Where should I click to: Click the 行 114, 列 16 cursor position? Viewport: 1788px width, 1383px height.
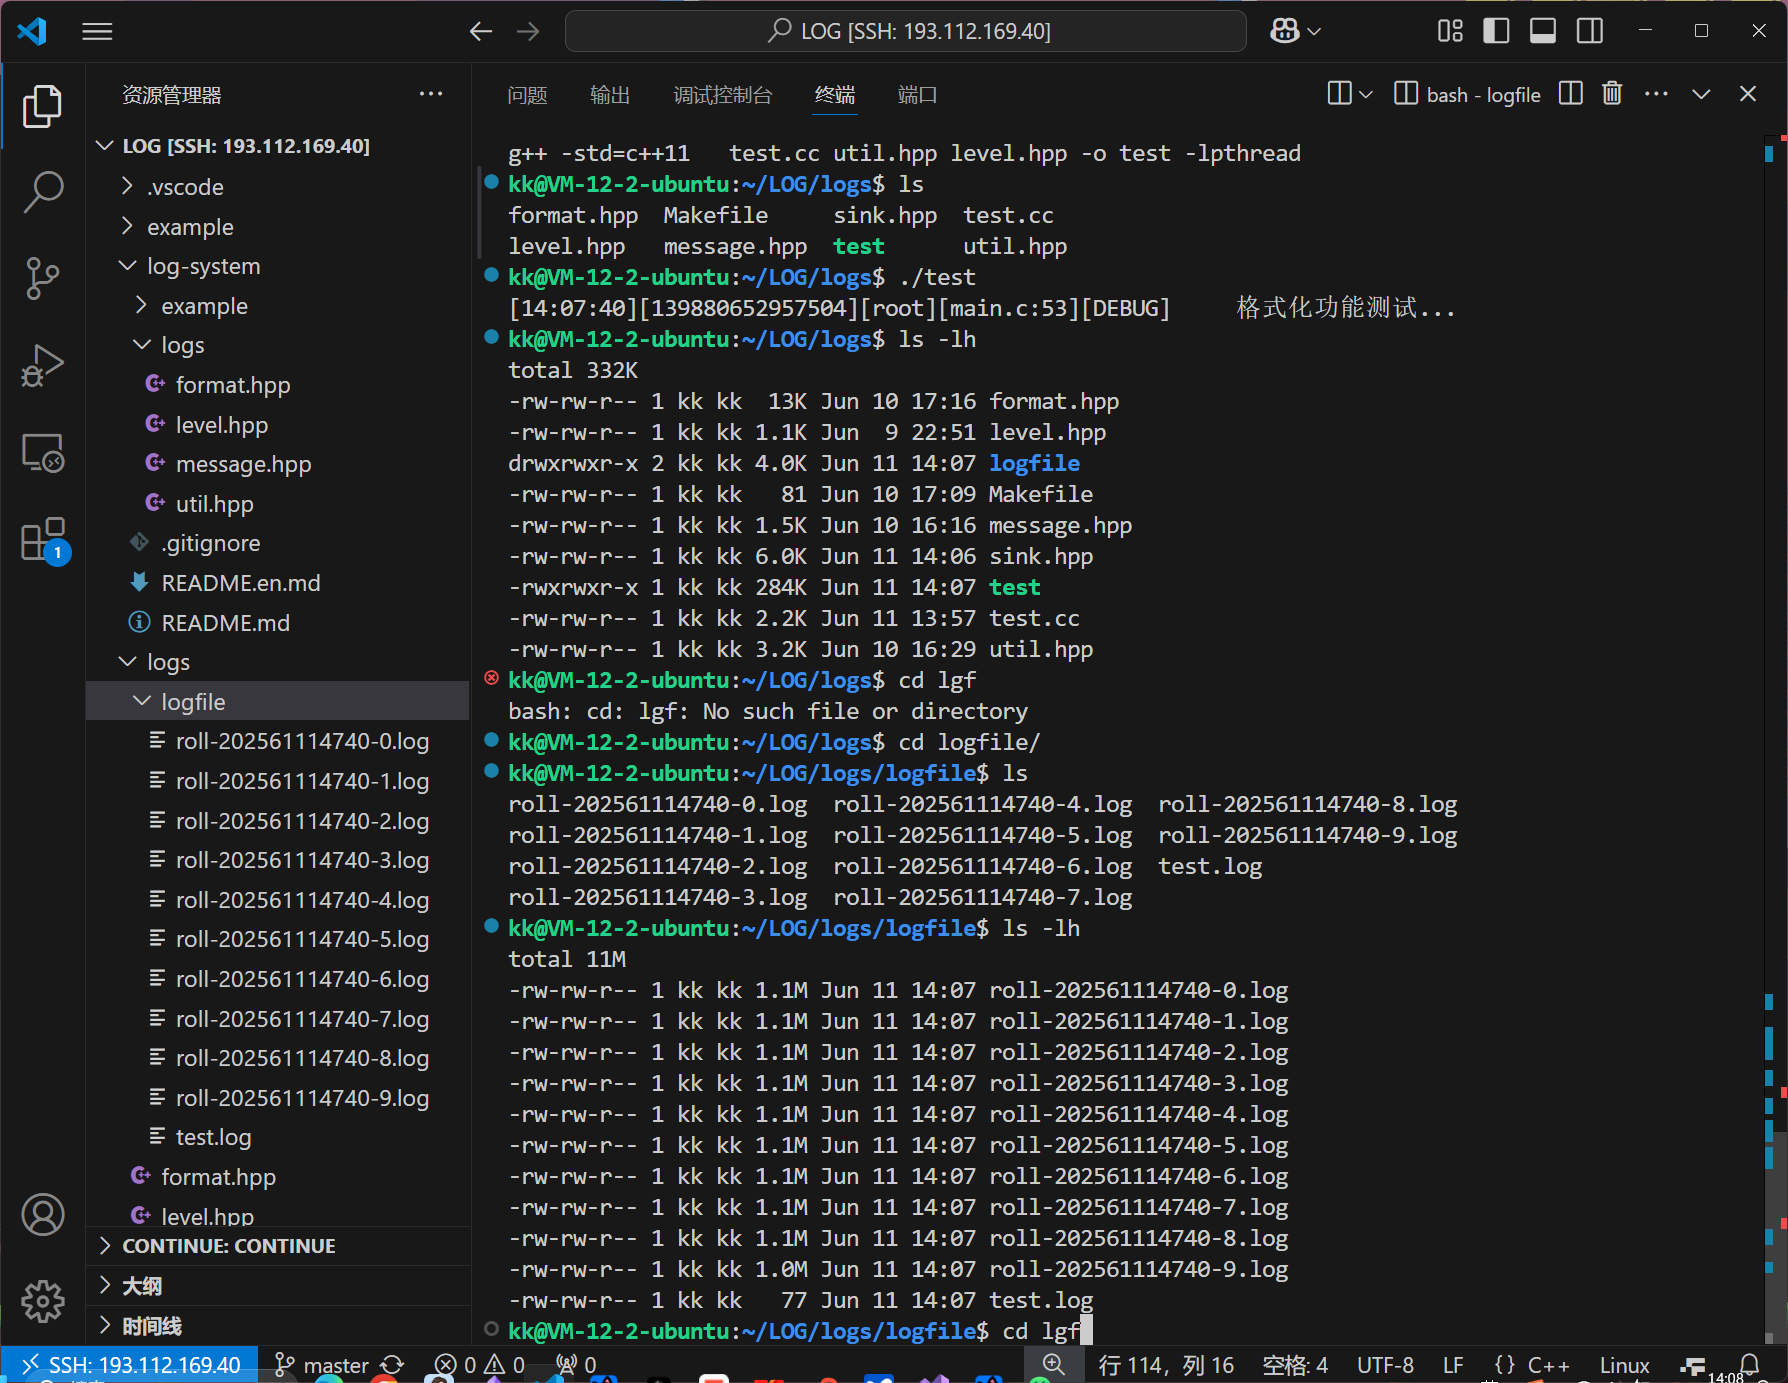click(x=1166, y=1365)
